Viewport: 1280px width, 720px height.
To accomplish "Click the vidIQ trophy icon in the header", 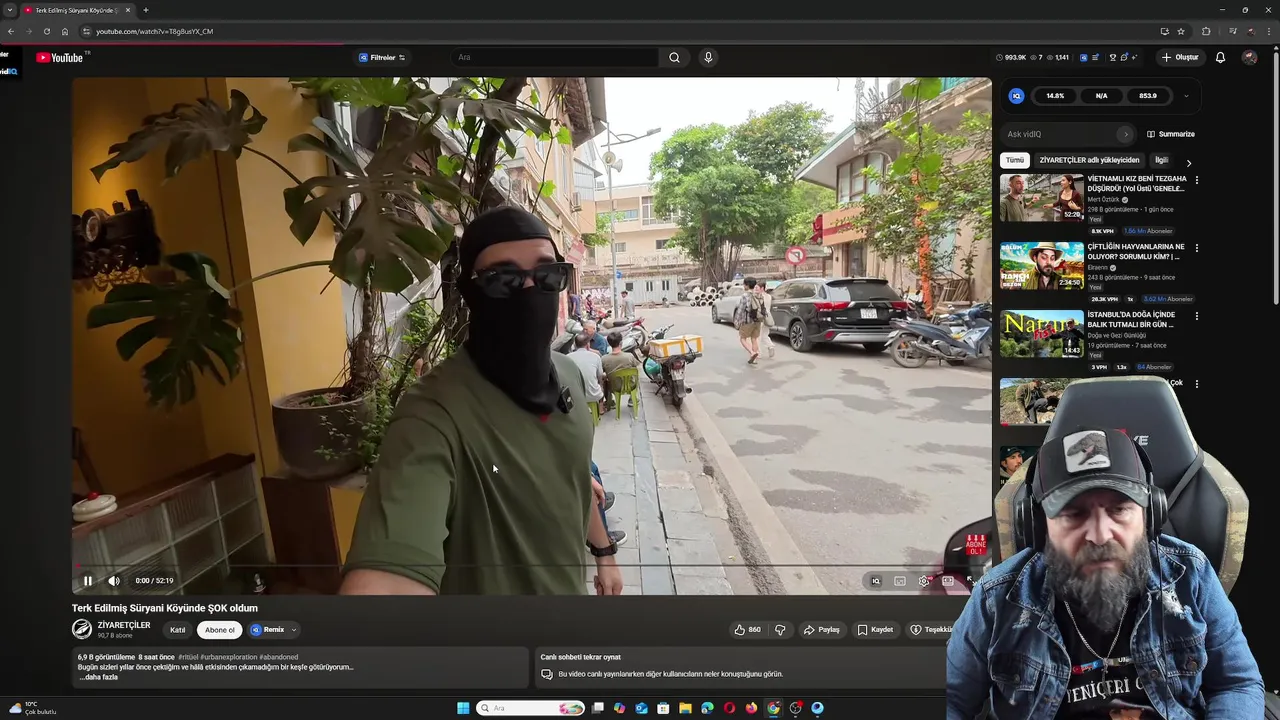I will tap(1113, 57).
